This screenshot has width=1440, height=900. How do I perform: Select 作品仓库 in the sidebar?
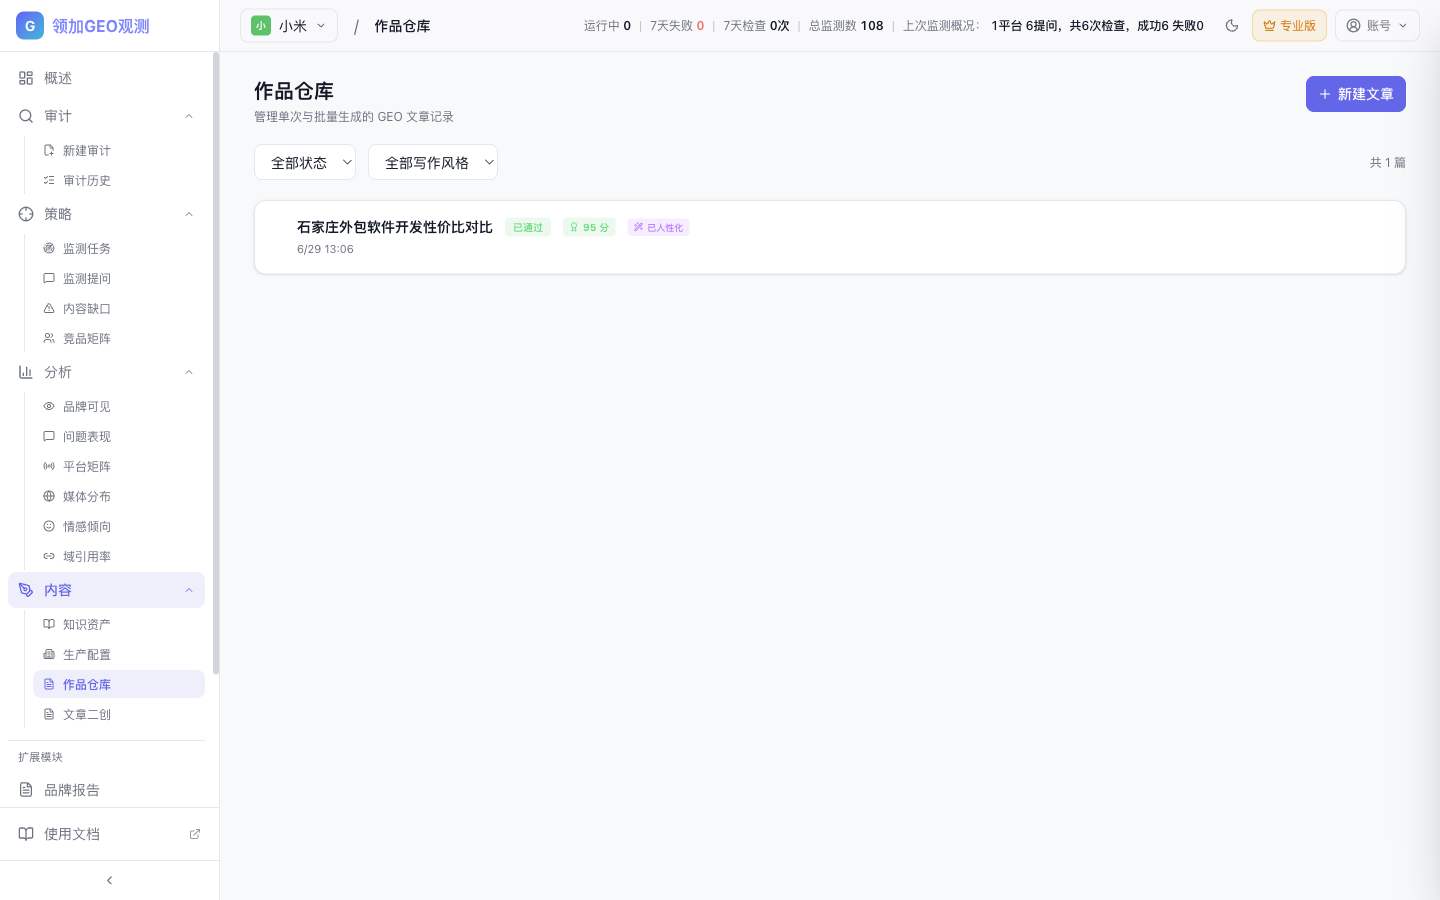click(119, 684)
